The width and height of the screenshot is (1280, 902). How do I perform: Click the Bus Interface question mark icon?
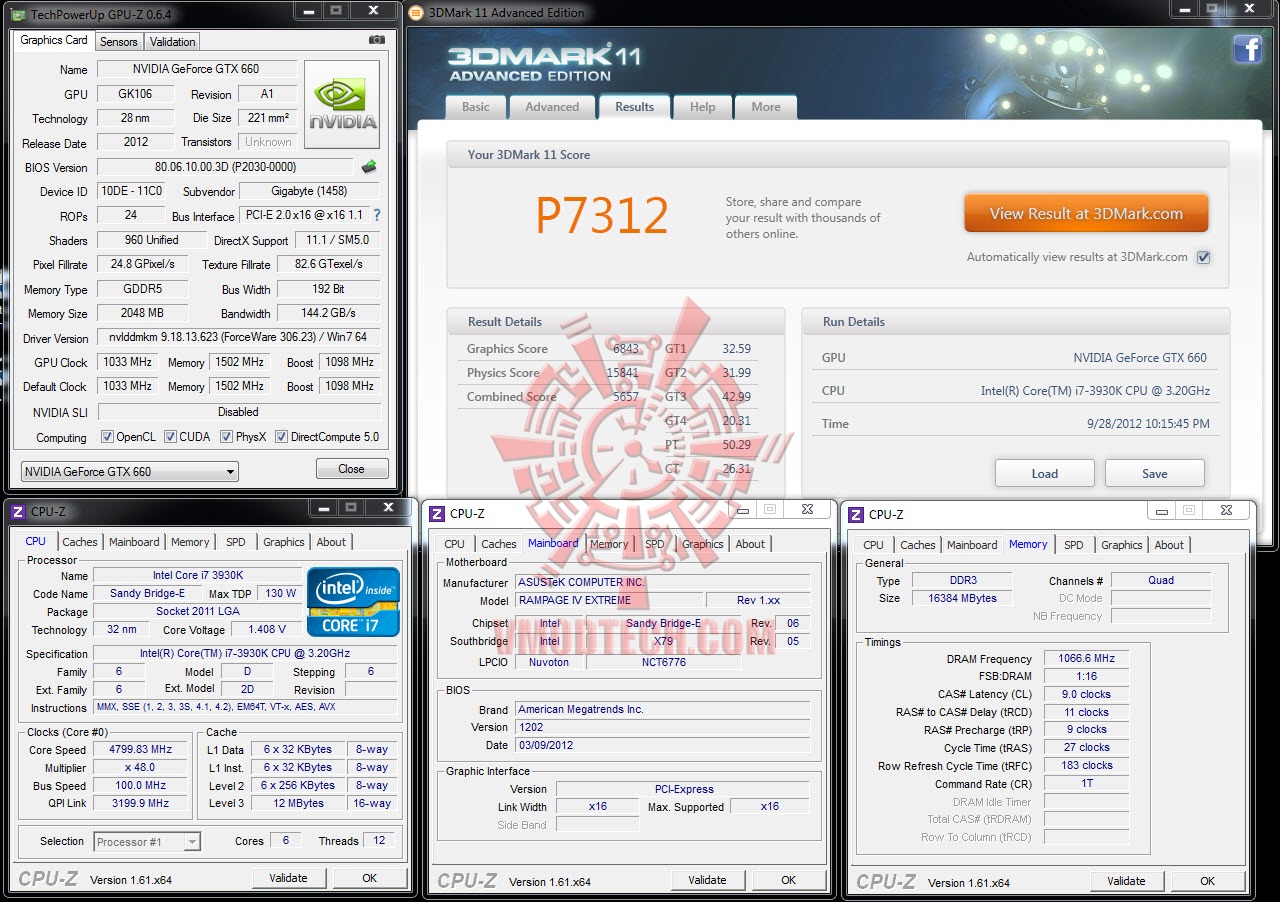click(x=377, y=215)
